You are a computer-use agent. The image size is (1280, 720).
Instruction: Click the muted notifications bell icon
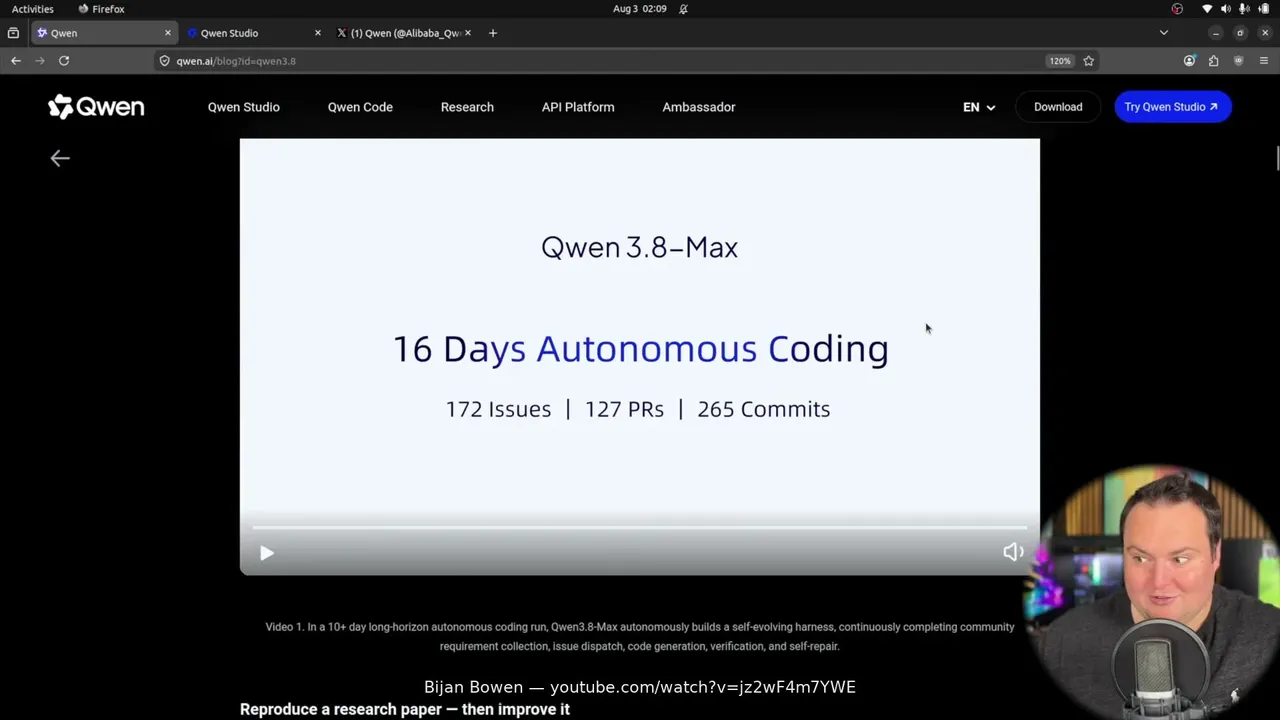click(684, 9)
